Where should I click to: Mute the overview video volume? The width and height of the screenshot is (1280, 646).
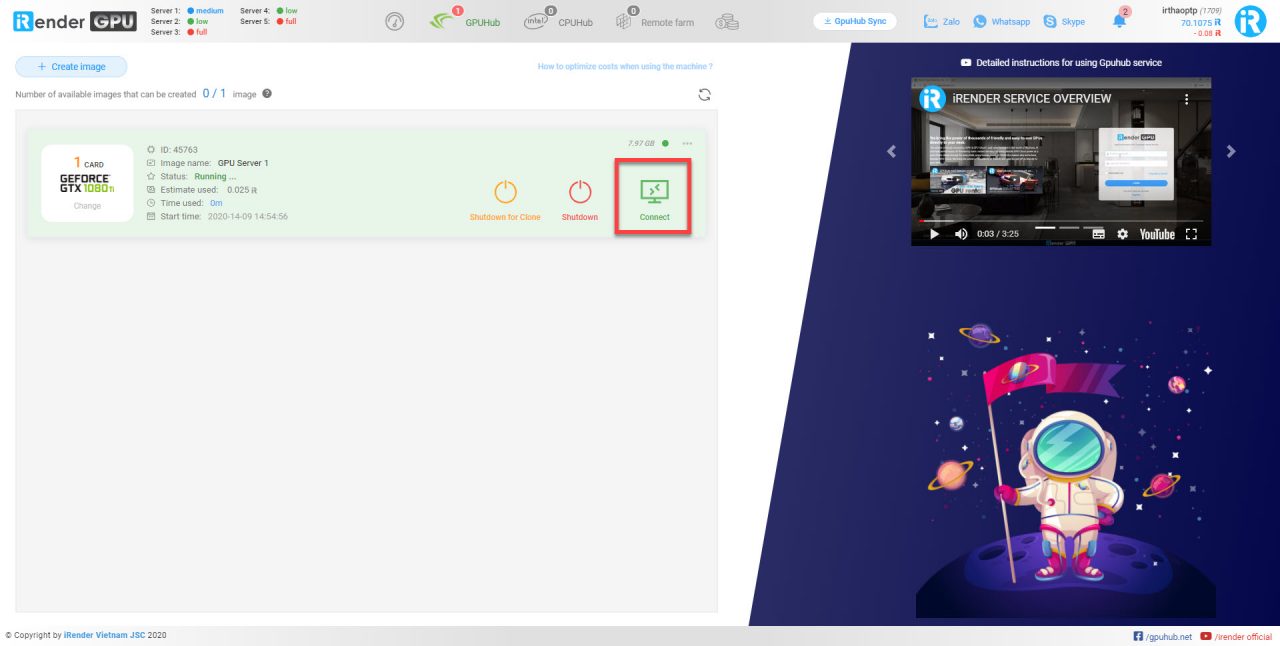coord(961,234)
